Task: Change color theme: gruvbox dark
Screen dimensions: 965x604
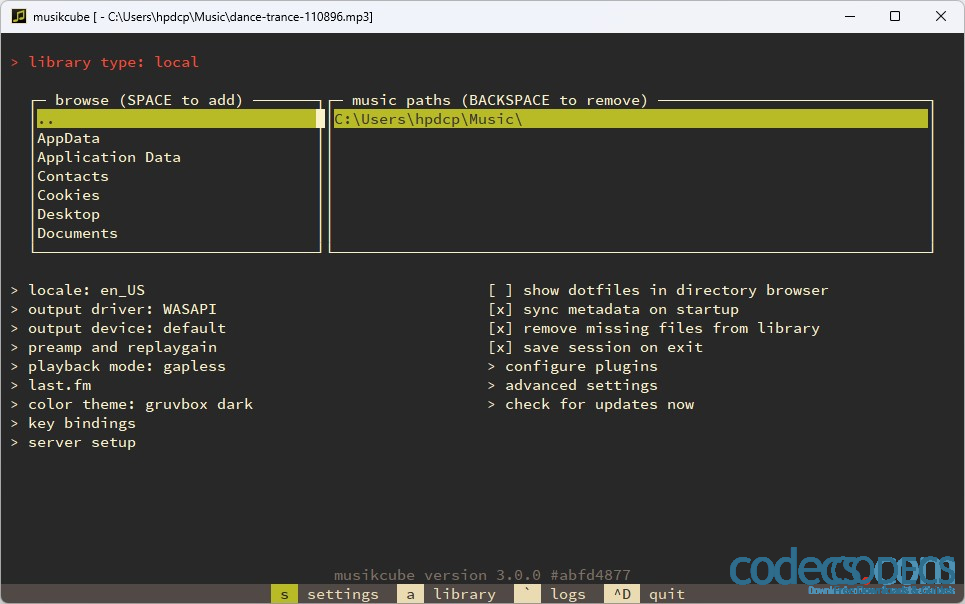Action: click(x=132, y=405)
